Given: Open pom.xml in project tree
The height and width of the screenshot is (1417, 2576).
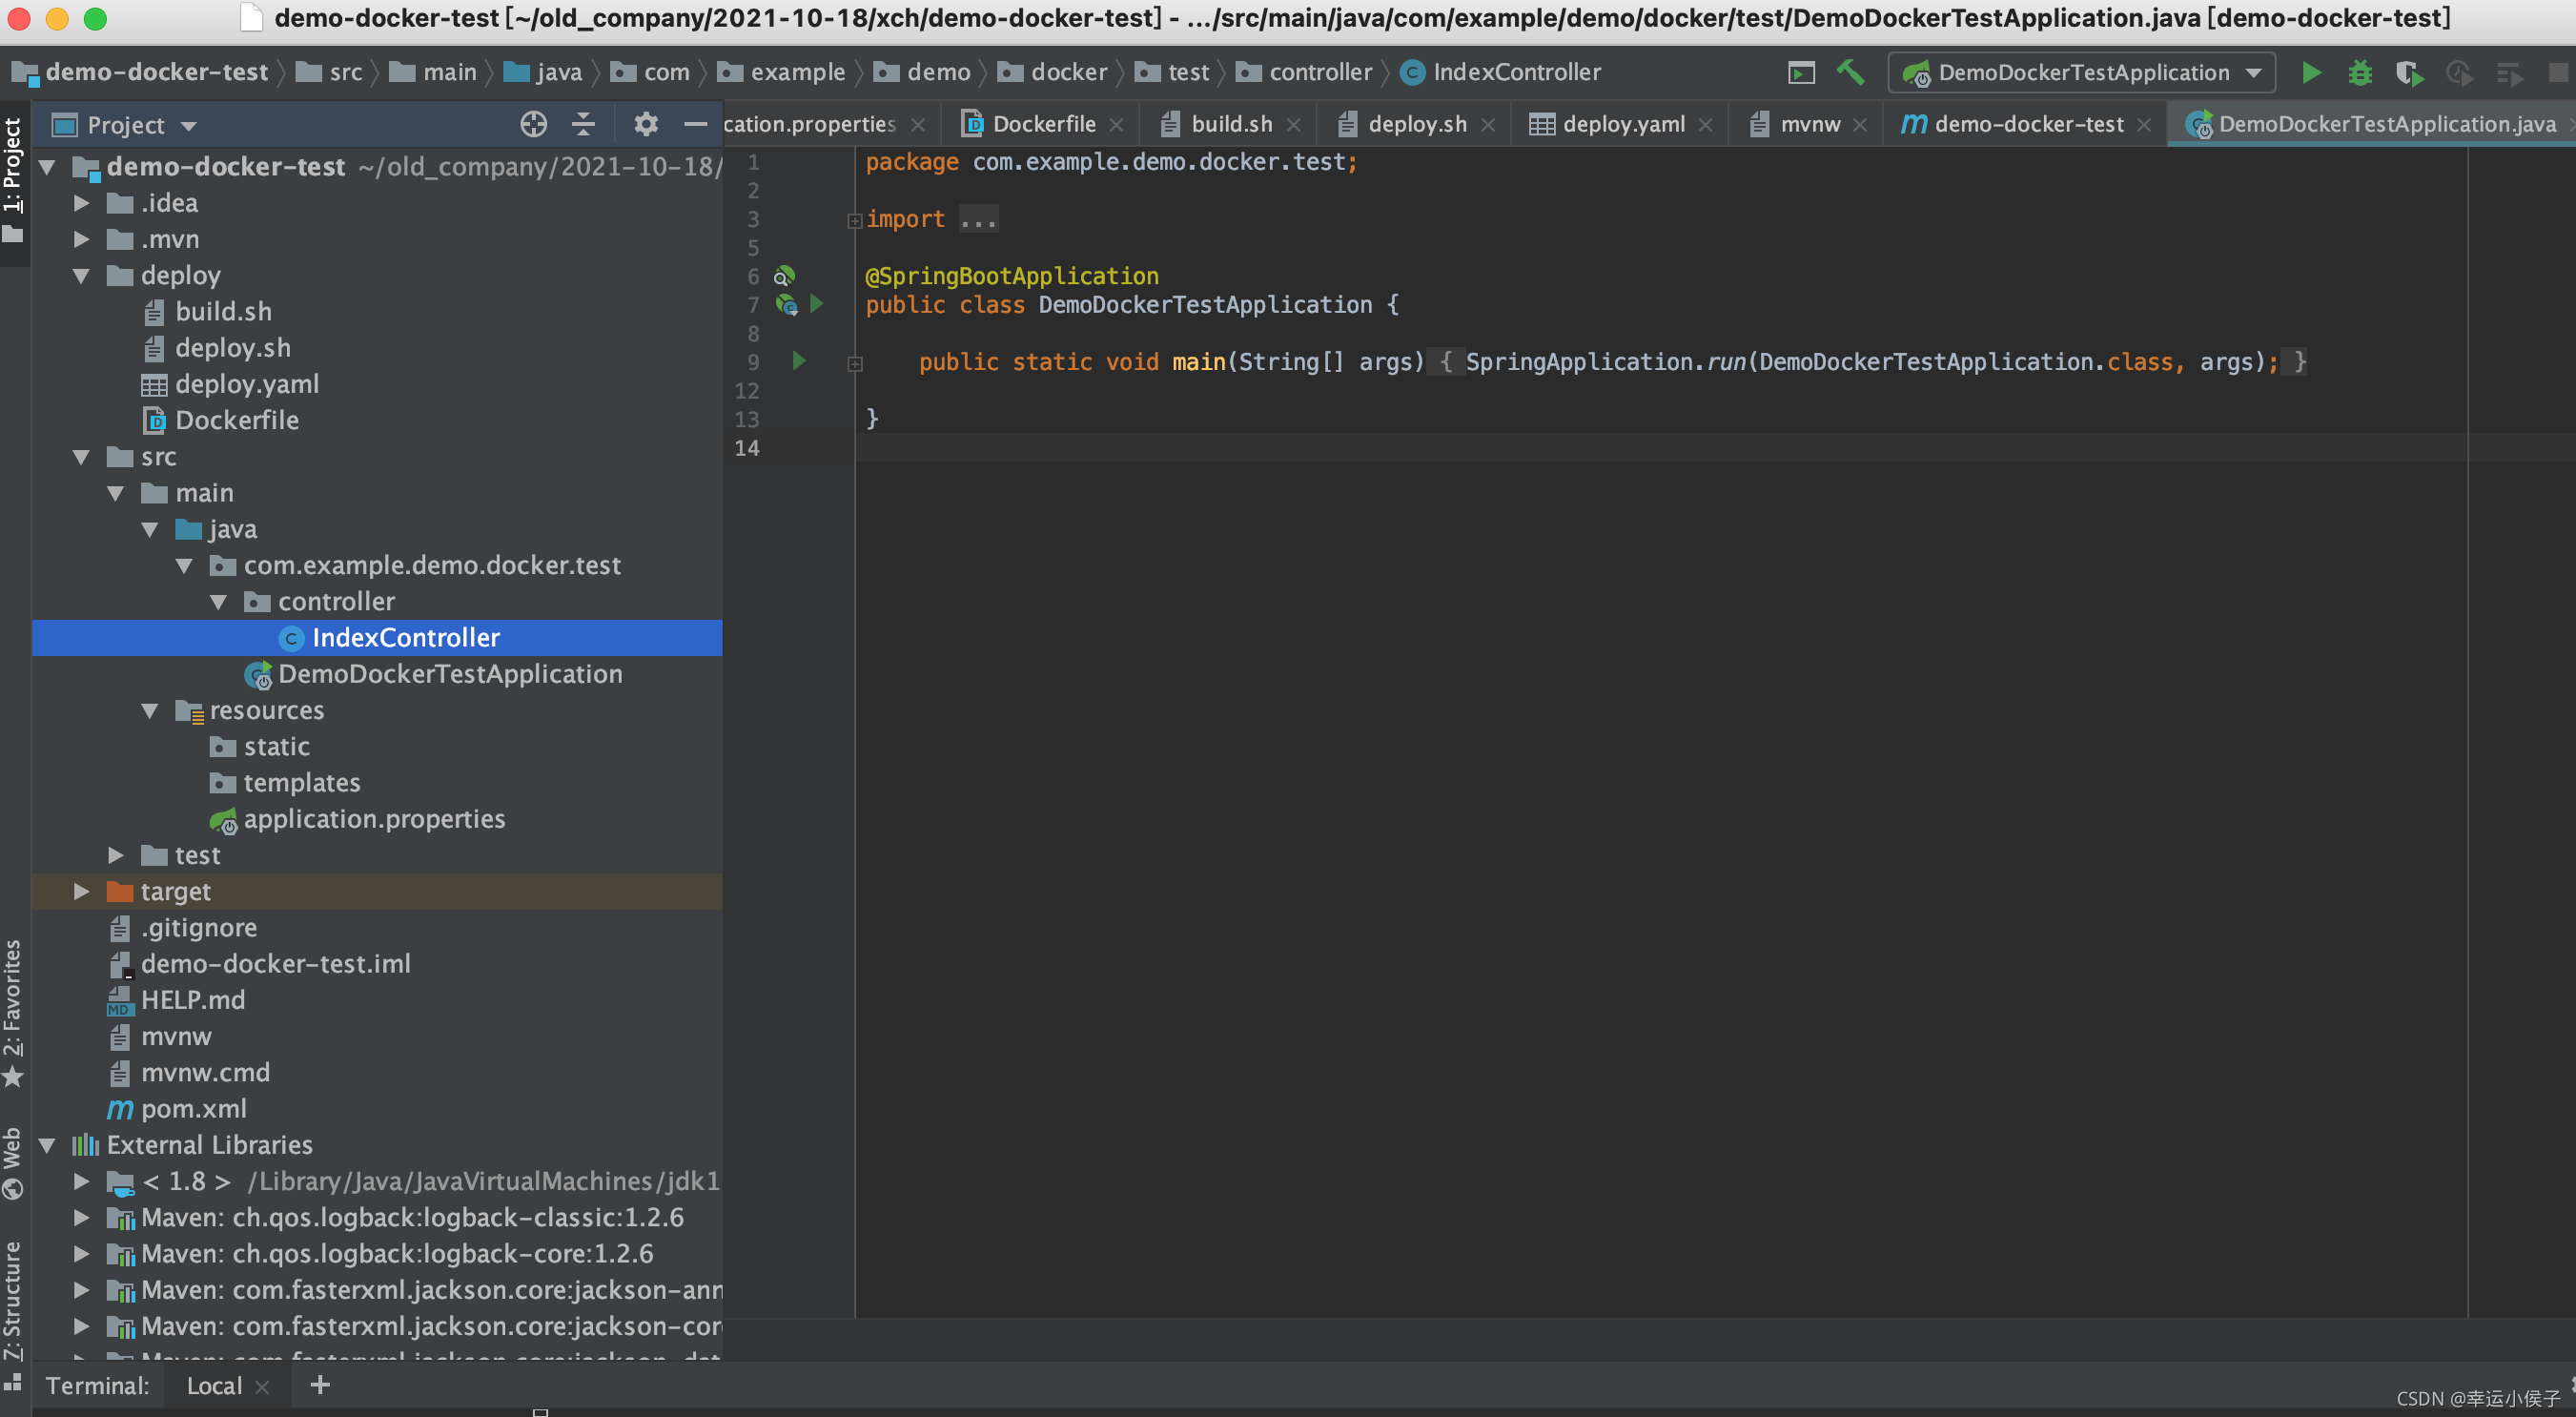Looking at the screenshot, I should [x=193, y=1109].
